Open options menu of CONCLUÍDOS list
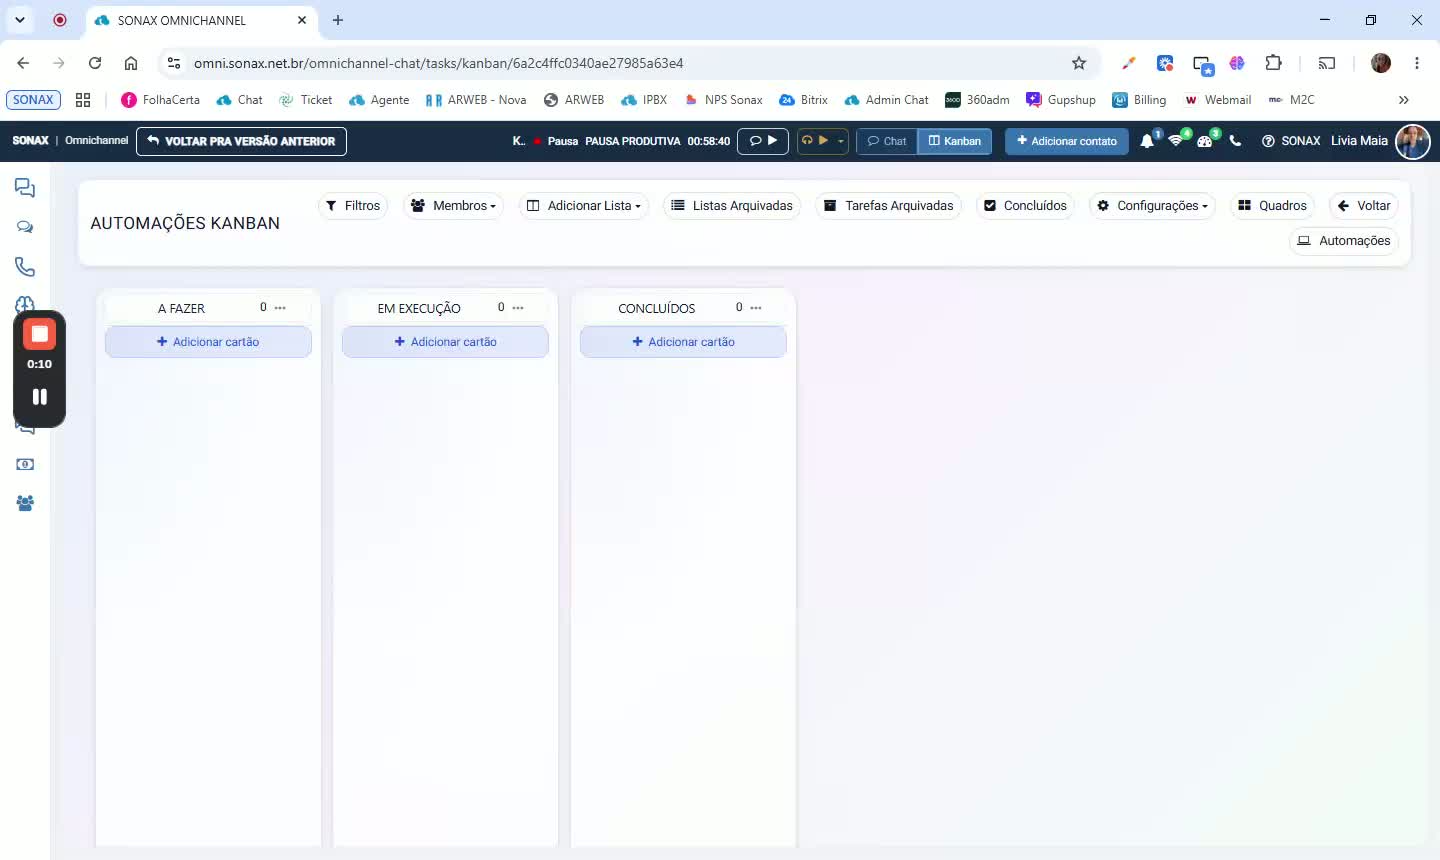The image size is (1440, 860). click(x=756, y=308)
